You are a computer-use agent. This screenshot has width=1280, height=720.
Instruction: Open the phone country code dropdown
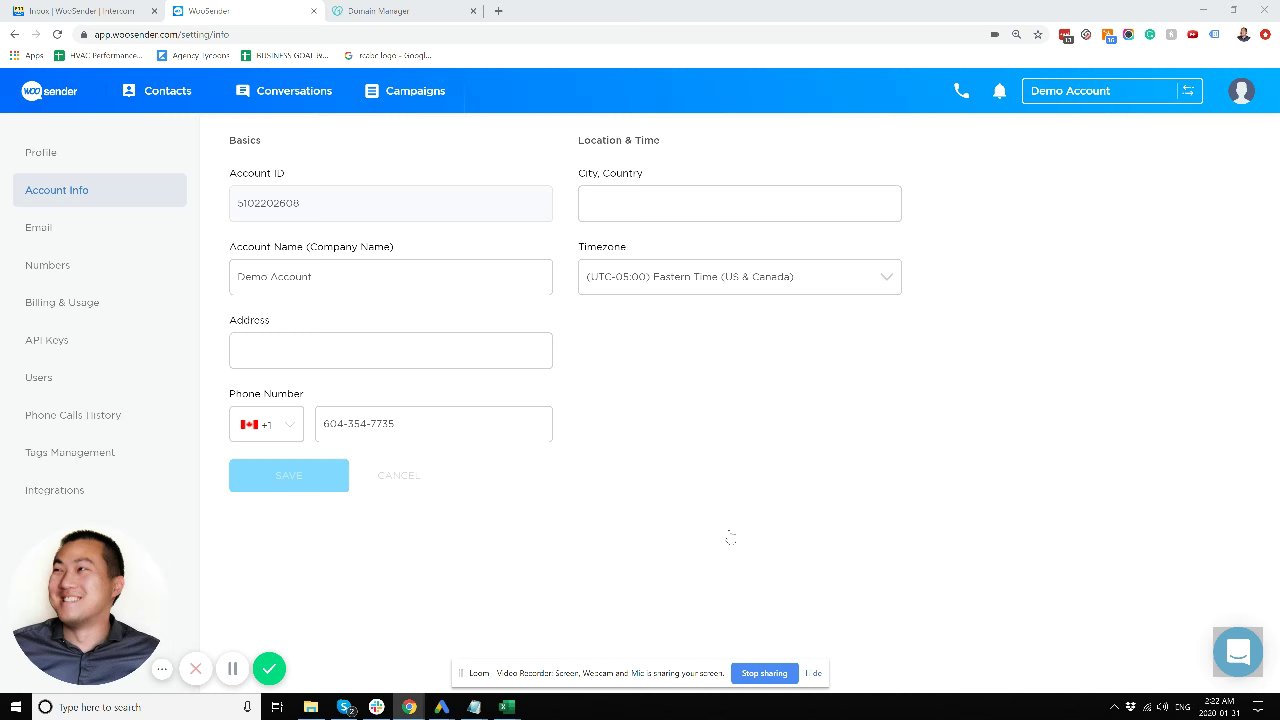pos(266,424)
